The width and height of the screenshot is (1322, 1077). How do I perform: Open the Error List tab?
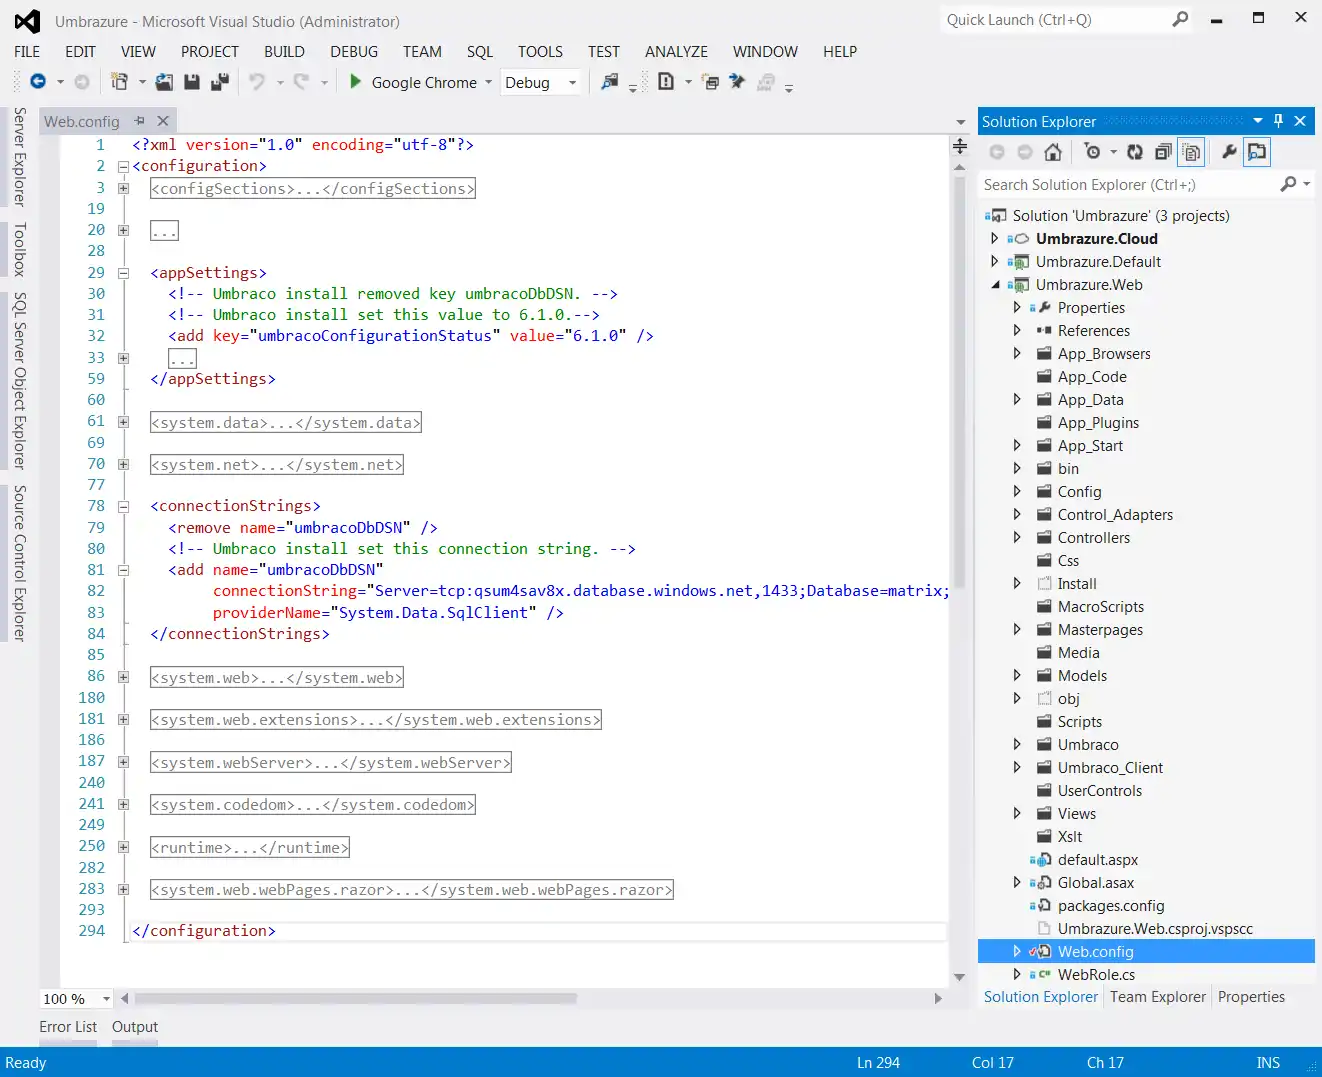coord(68,1026)
